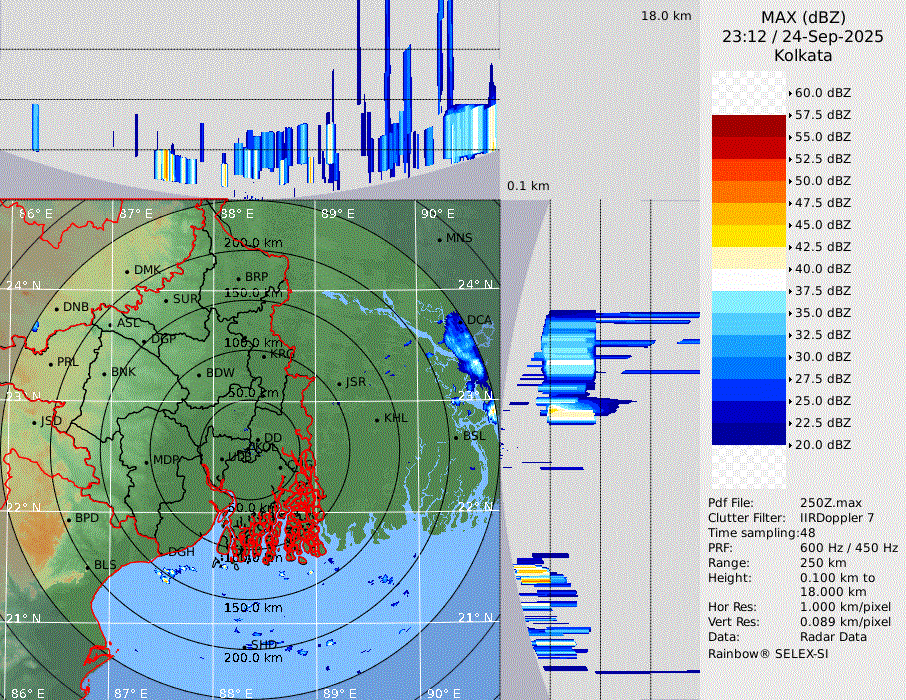This screenshot has height=700, width=906.
Task: Click the 18.0 km height label
Action: 666,16
